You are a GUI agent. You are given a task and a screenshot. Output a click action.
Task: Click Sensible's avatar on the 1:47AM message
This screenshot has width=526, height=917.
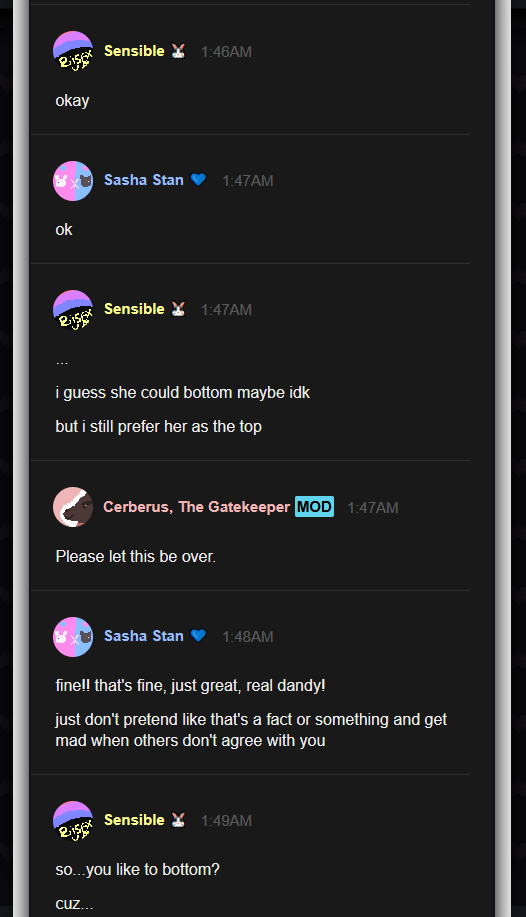point(73,310)
